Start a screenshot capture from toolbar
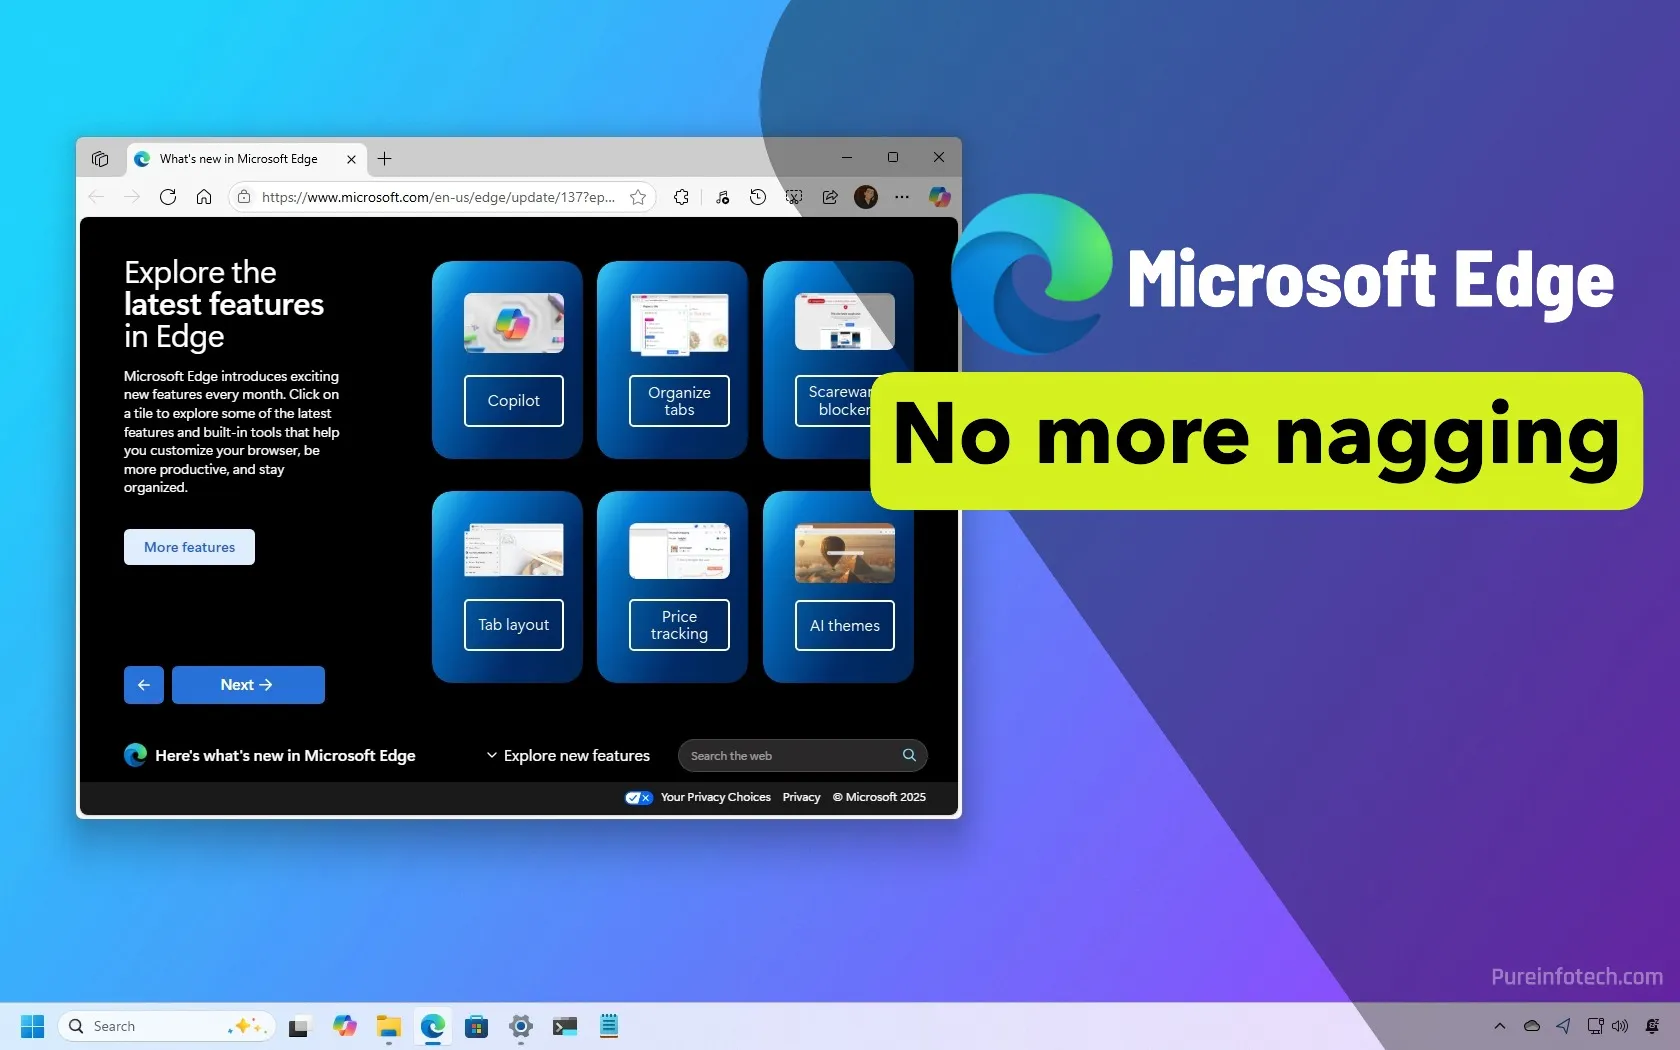 coord(794,197)
